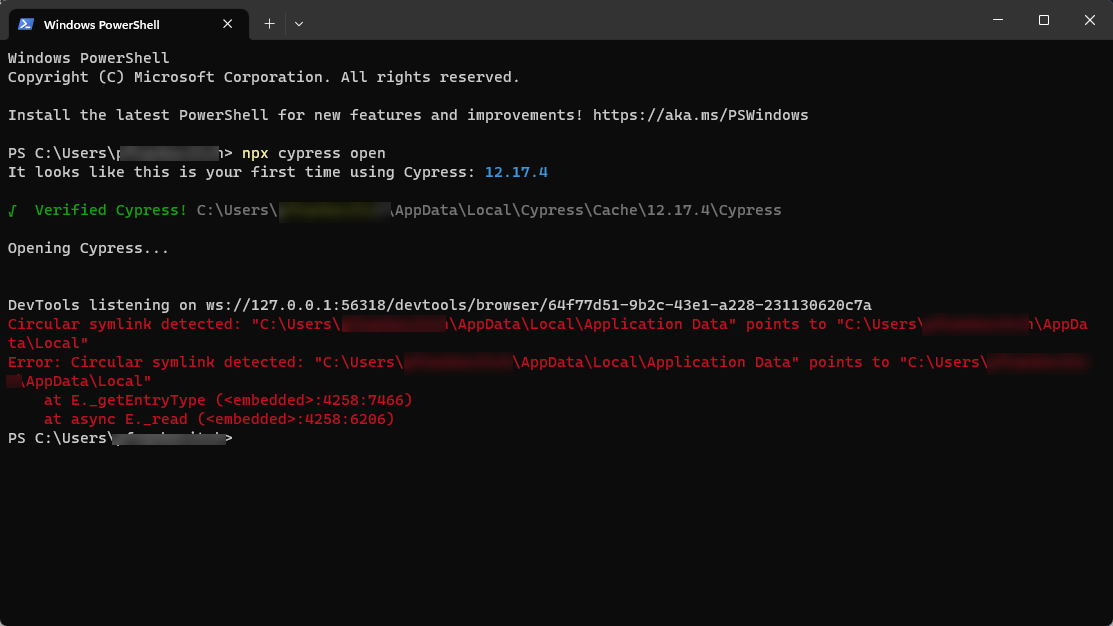Image resolution: width=1113 pixels, height=626 pixels.
Task: Maximize the terminal window
Action: coord(1043,20)
